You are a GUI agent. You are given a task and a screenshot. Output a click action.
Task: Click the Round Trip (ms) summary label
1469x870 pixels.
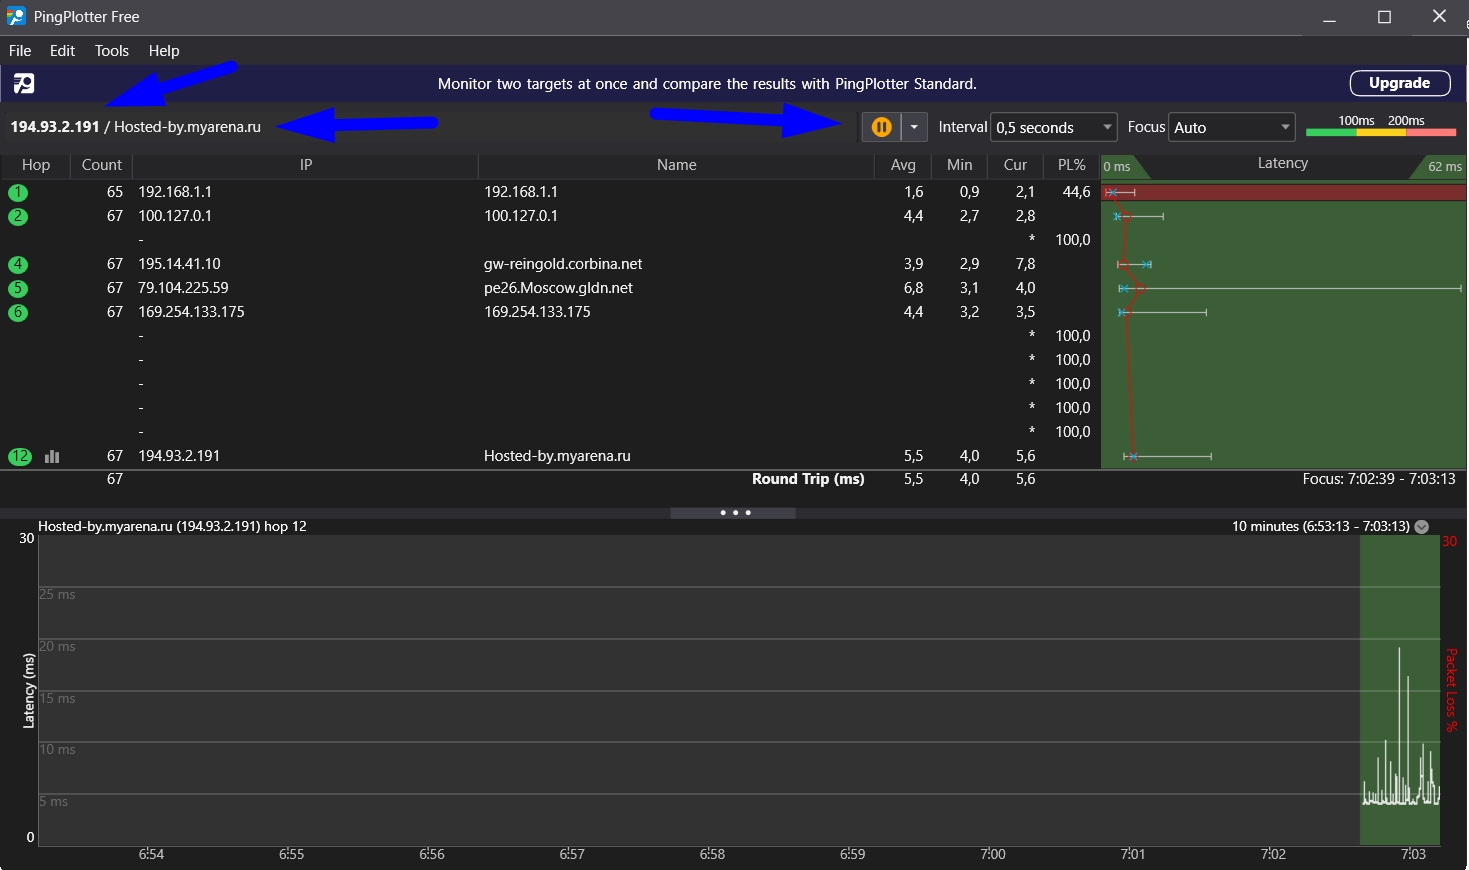click(x=808, y=479)
